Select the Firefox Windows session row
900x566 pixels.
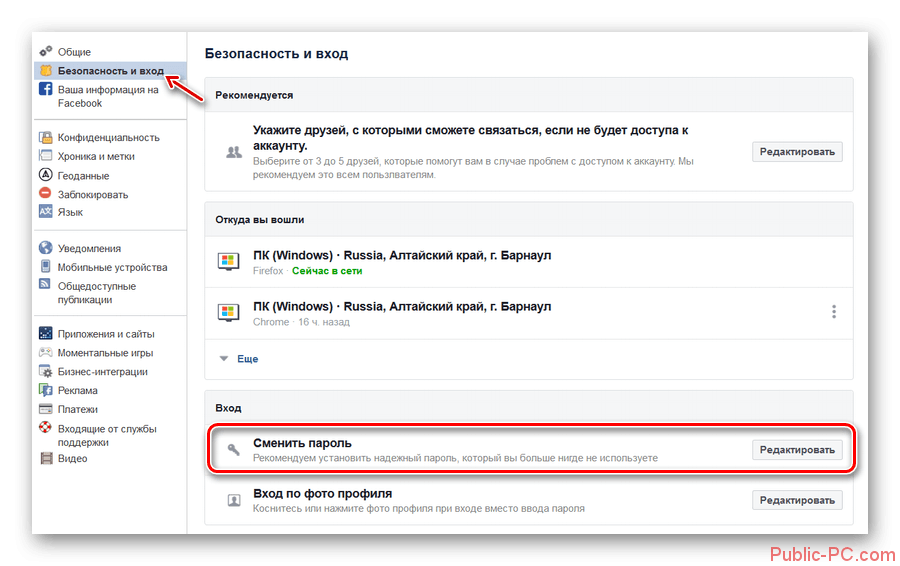tap(400, 262)
